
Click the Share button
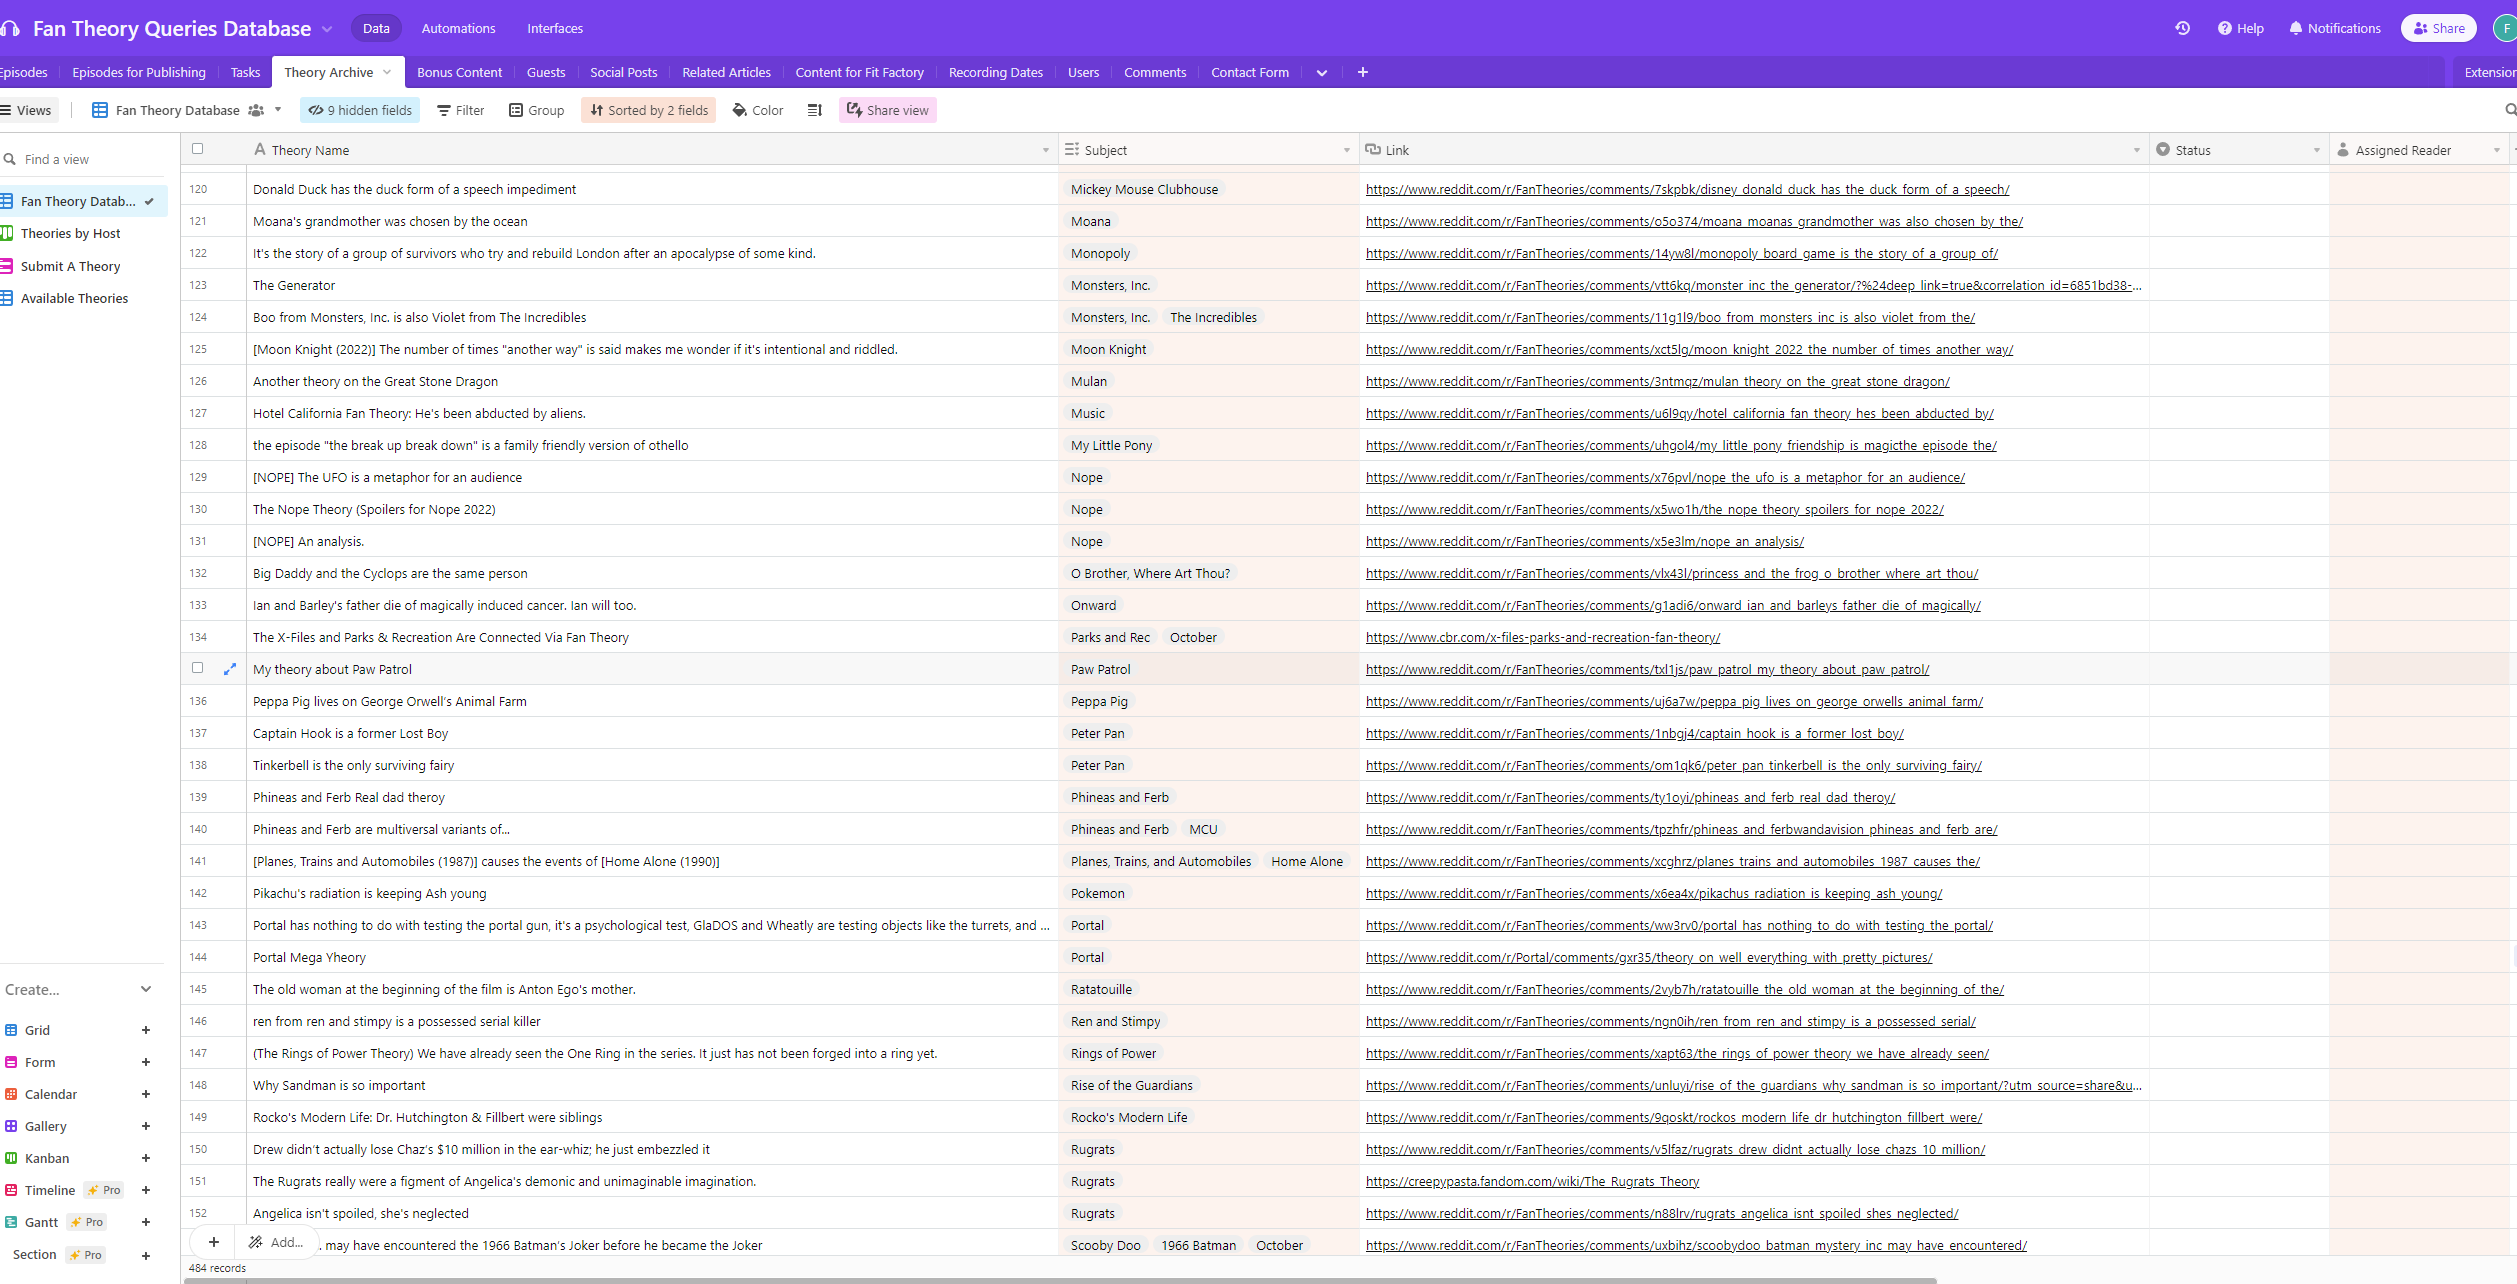tap(2438, 28)
